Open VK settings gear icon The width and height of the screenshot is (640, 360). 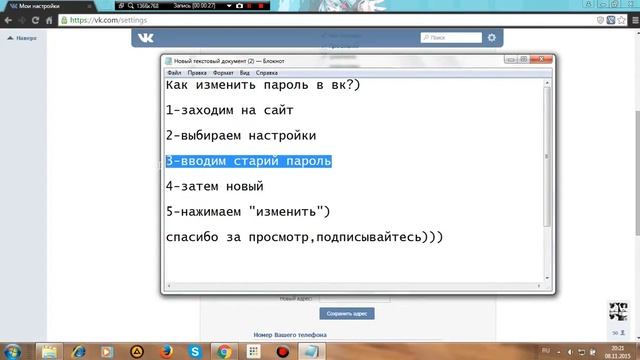pos(492,38)
